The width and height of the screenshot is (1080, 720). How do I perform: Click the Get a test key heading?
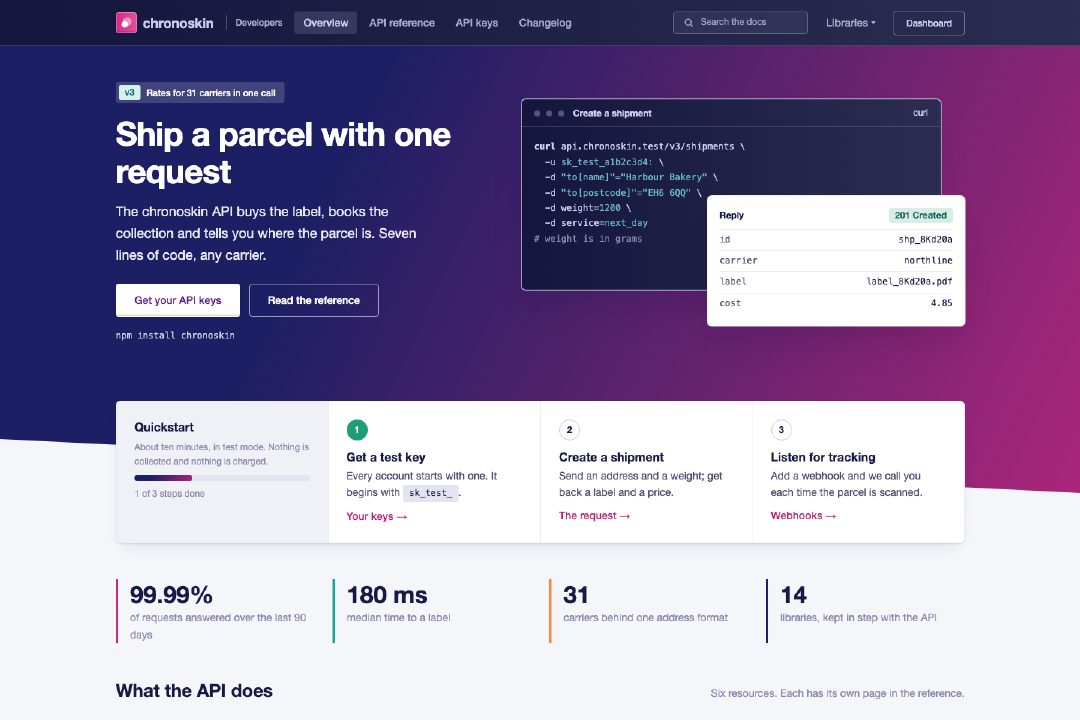[x=386, y=457]
